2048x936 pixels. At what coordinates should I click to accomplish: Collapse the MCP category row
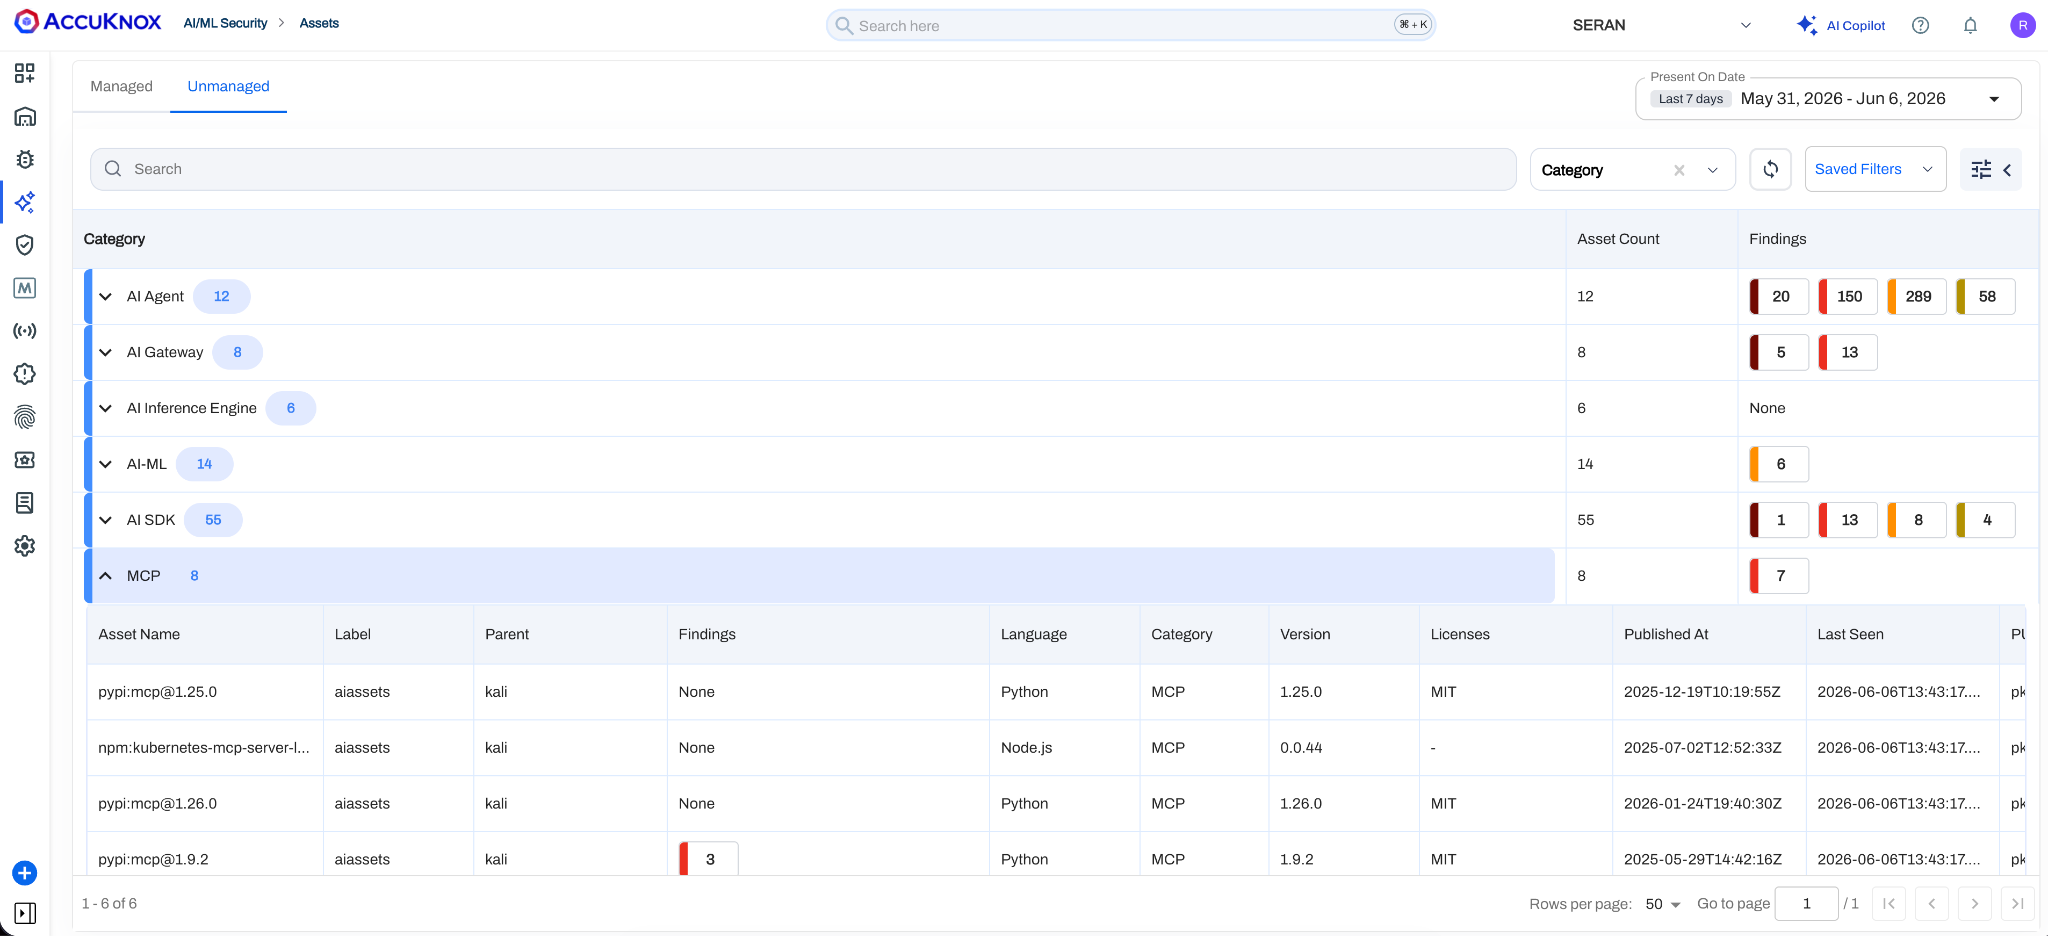click(105, 576)
